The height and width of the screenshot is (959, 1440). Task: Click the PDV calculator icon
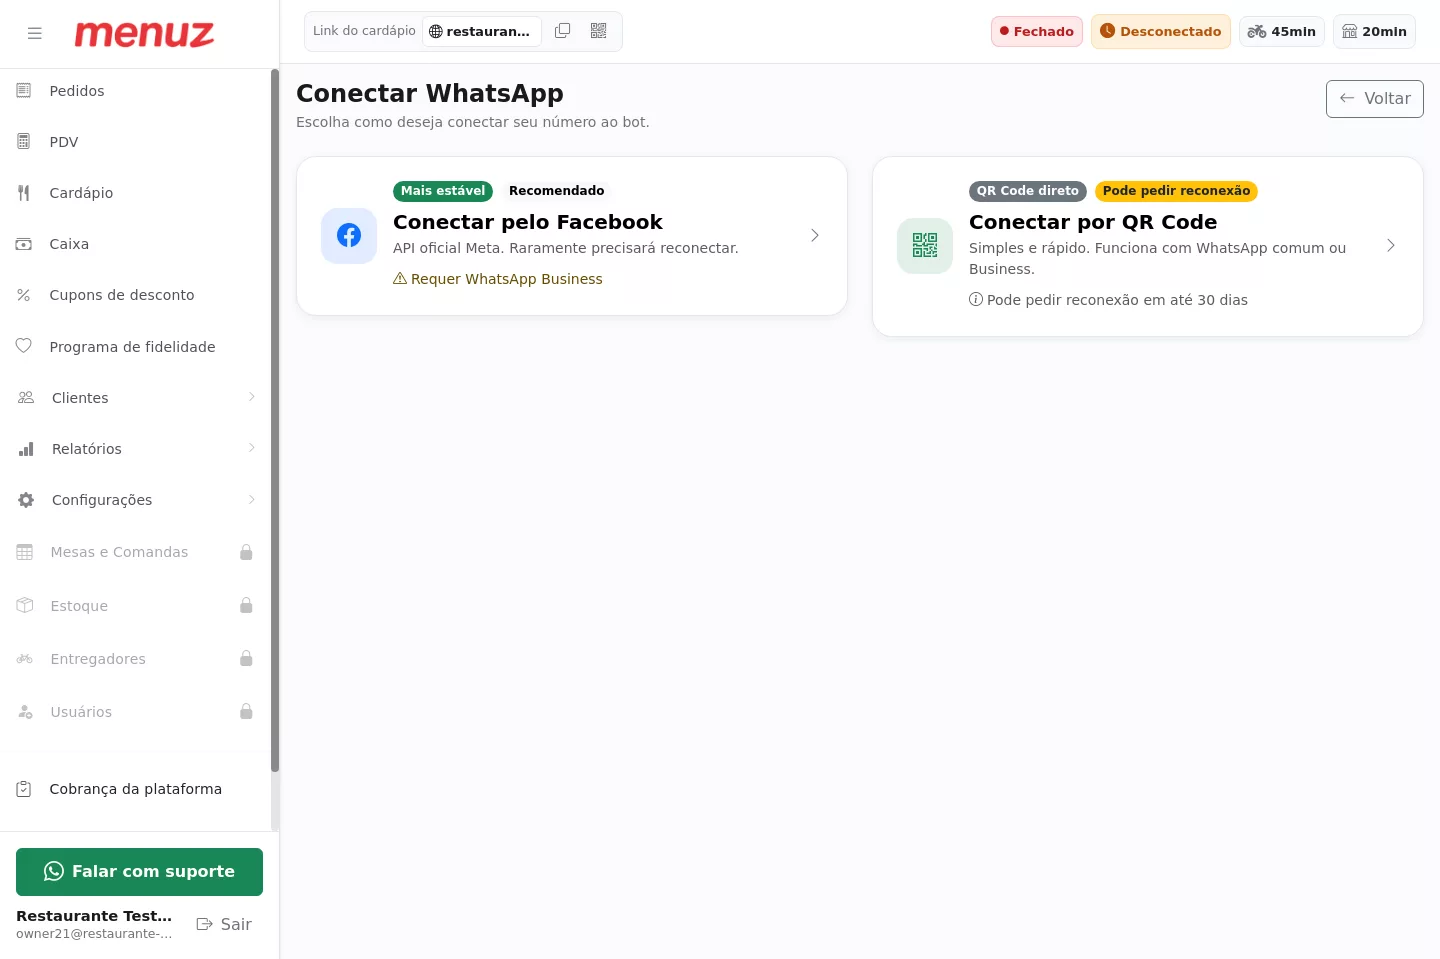coord(24,142)
